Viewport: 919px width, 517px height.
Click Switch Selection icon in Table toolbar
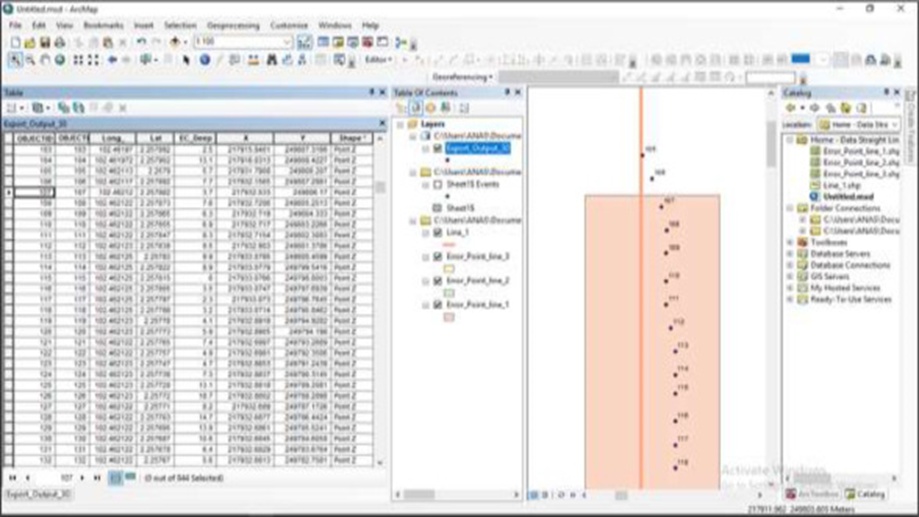tap(78, 108)
